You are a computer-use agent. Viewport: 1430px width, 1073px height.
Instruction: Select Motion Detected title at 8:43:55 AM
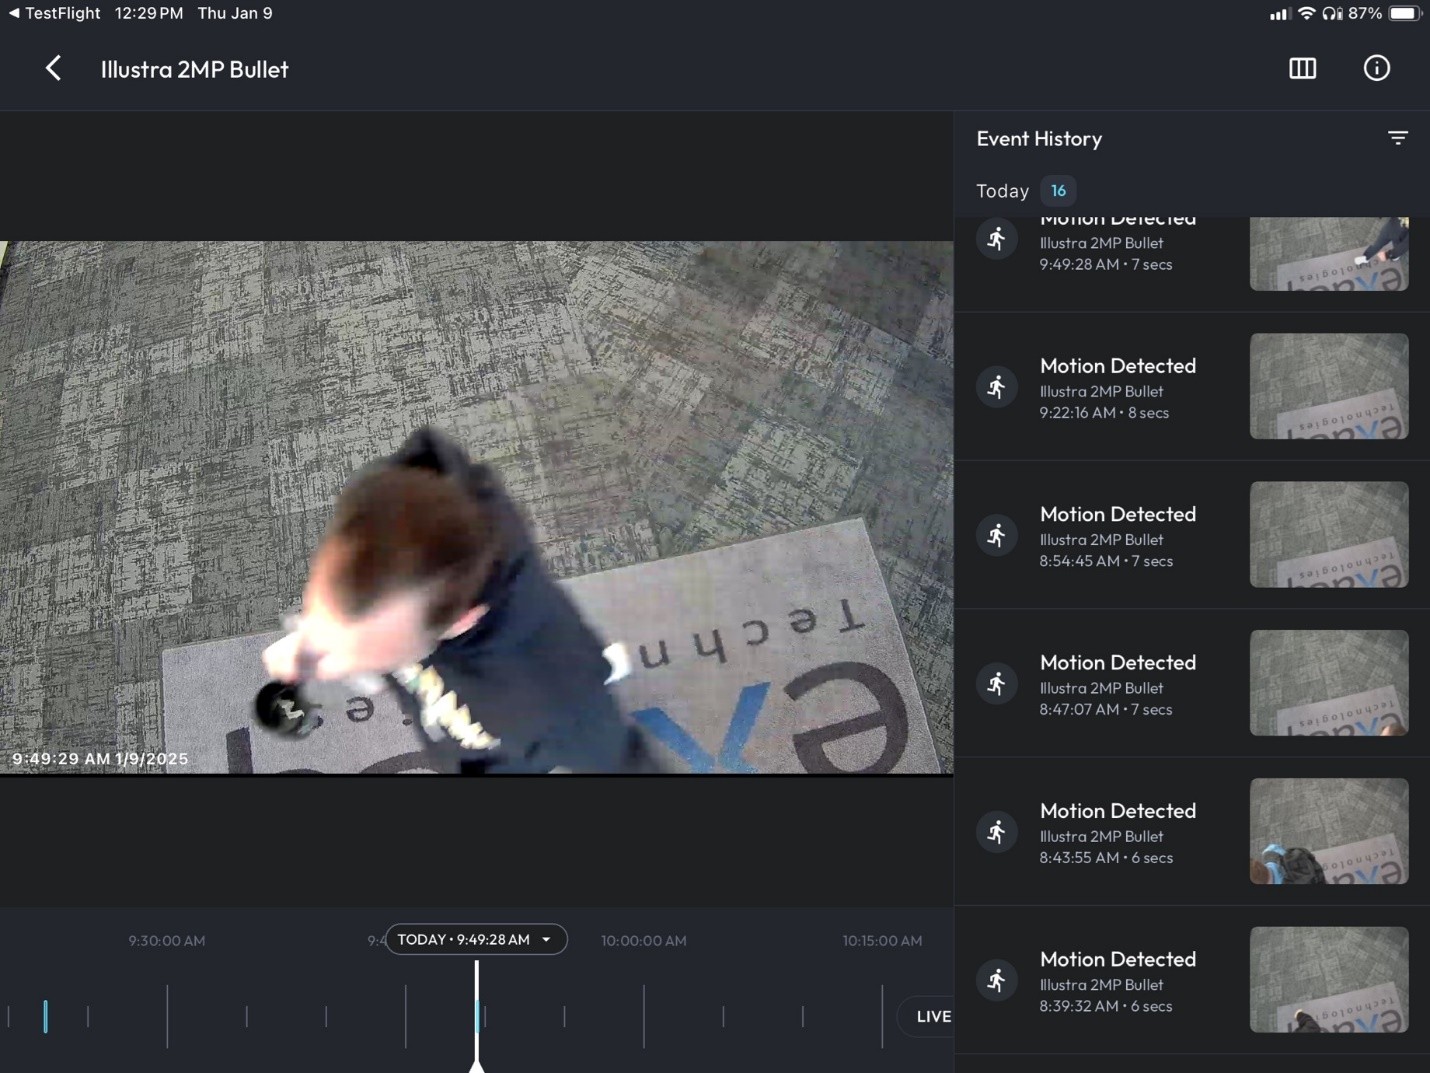(x=1118, y=811)
